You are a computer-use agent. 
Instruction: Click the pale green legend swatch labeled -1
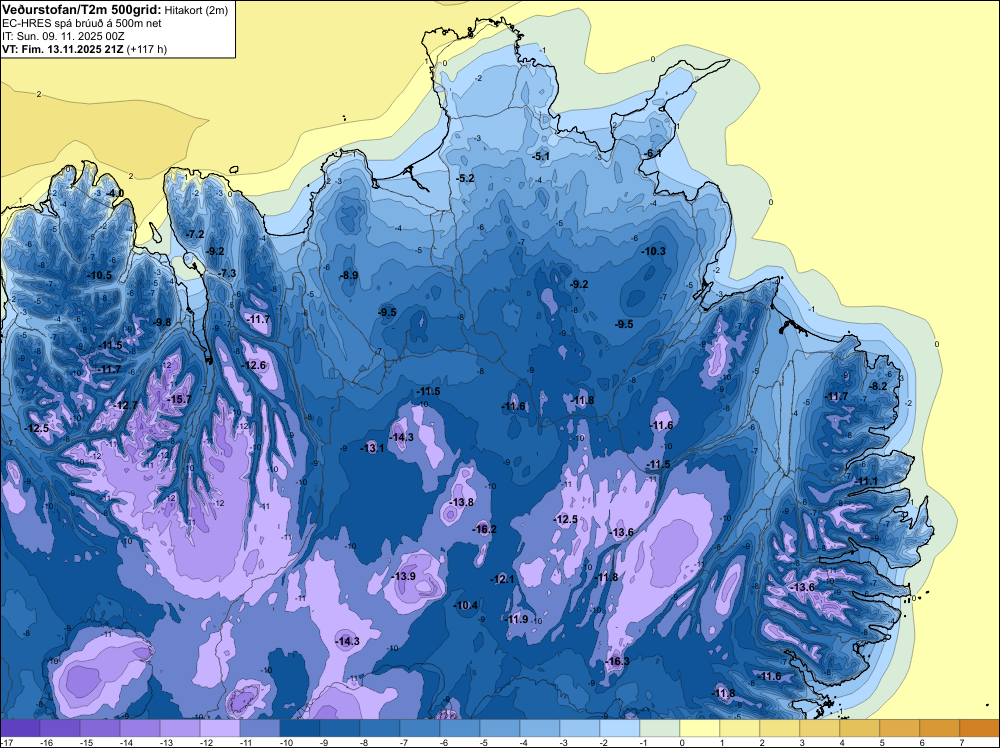click(x=659, y=728)
